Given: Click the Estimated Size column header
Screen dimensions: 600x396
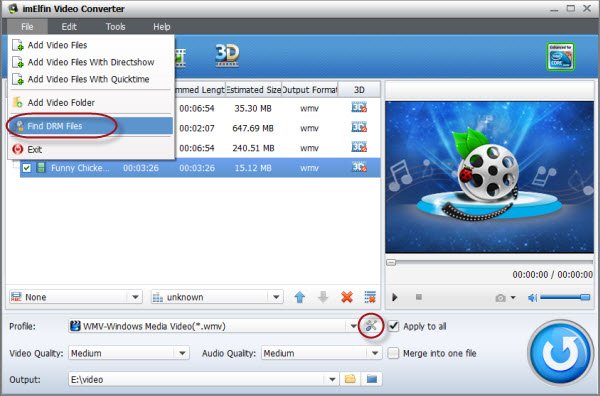Looking at the screenshot, I should point(253,90).
